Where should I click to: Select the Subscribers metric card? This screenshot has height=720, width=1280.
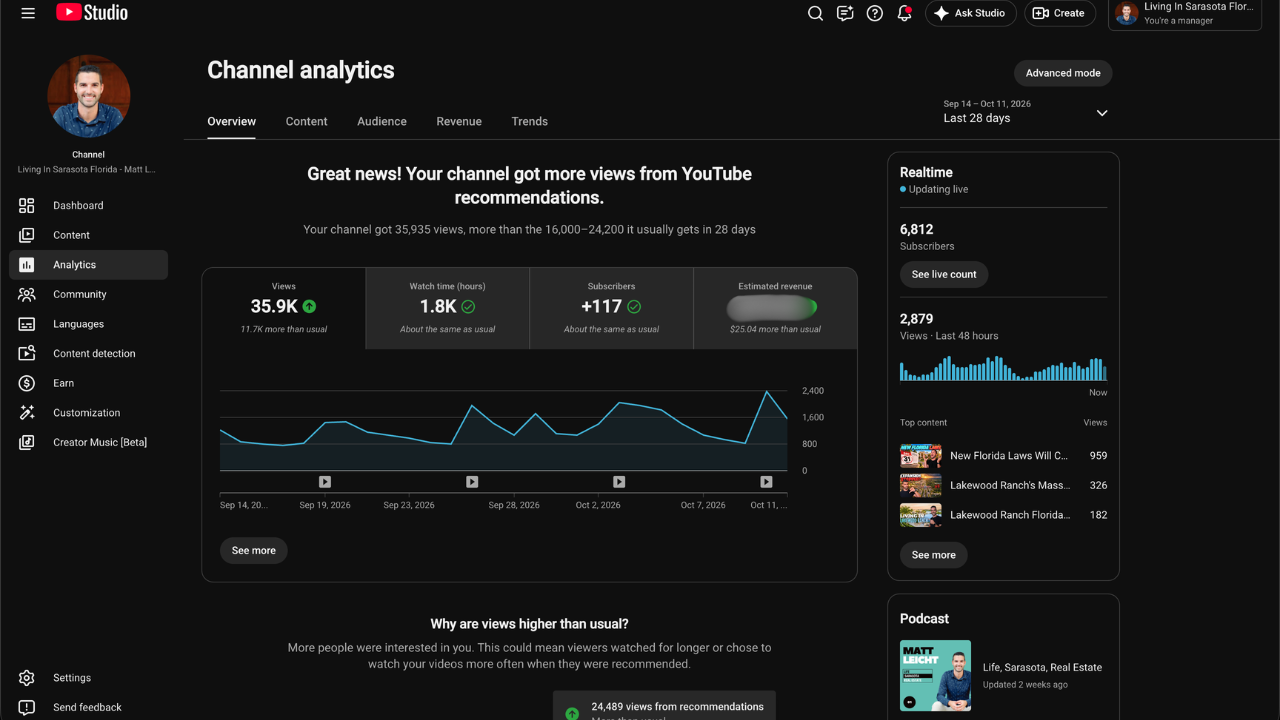click(x=612, y=308)
